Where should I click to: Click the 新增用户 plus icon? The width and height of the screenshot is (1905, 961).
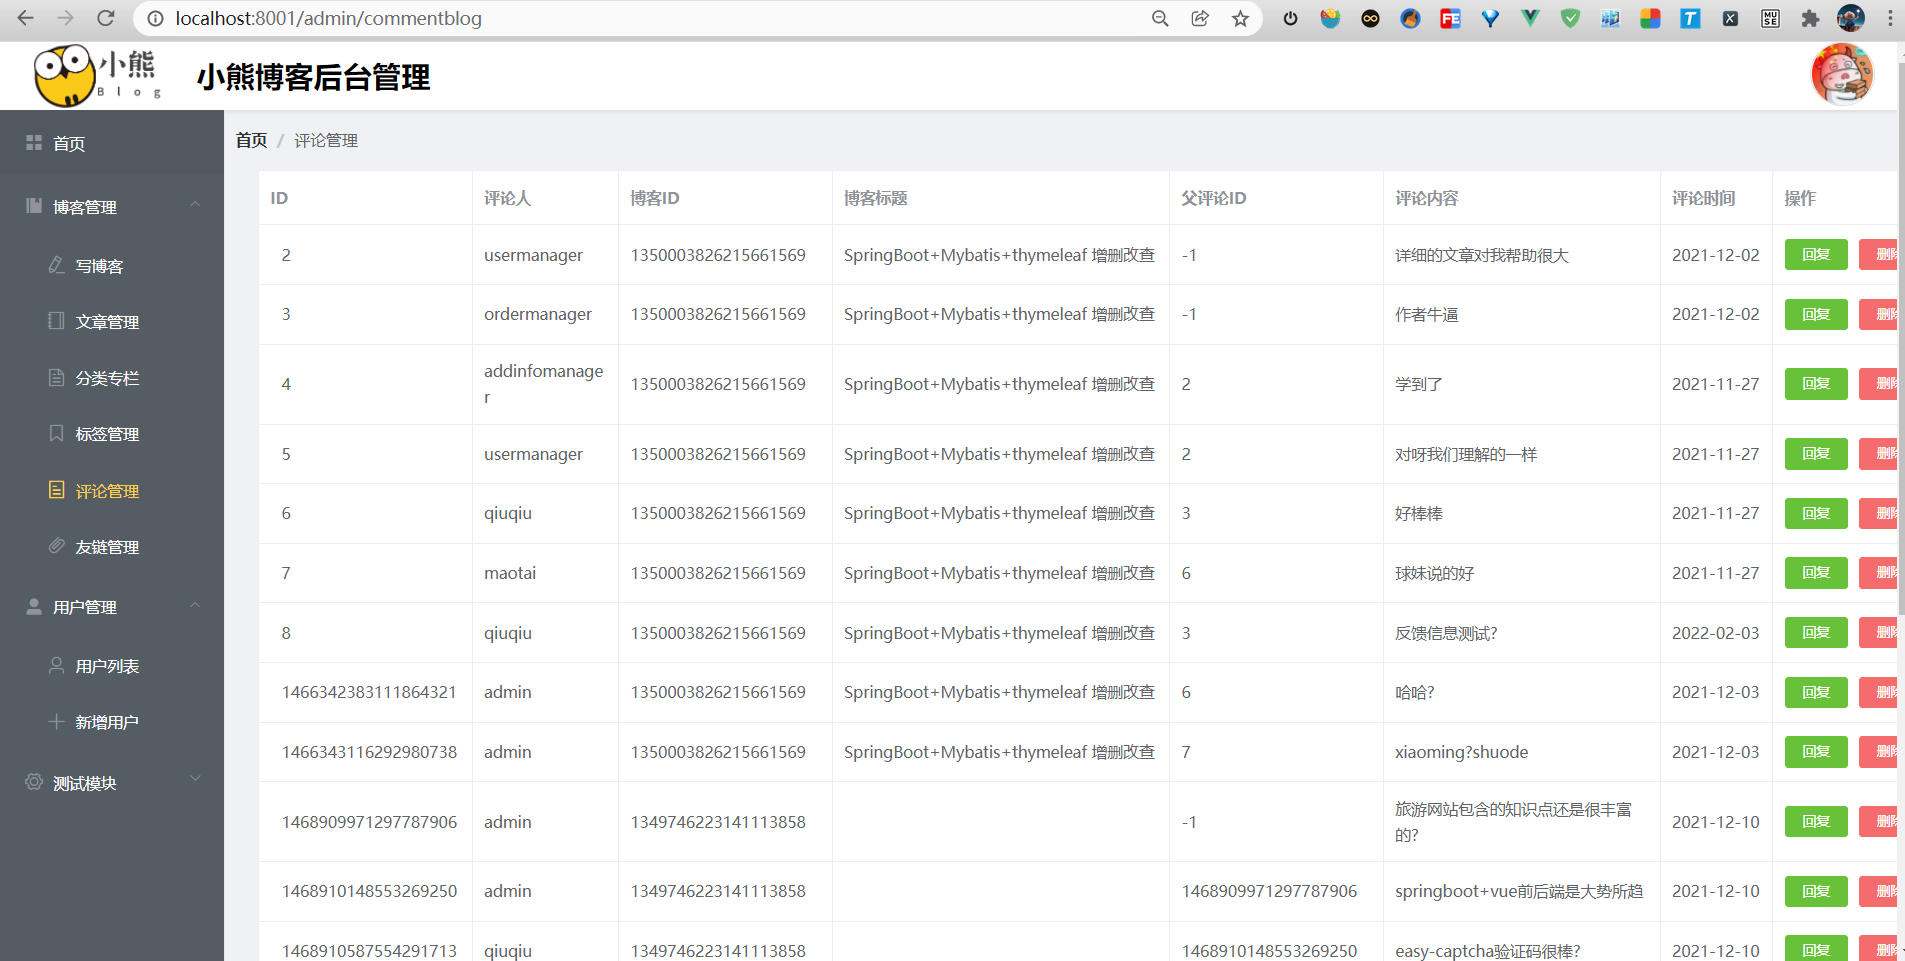[57, 721]
